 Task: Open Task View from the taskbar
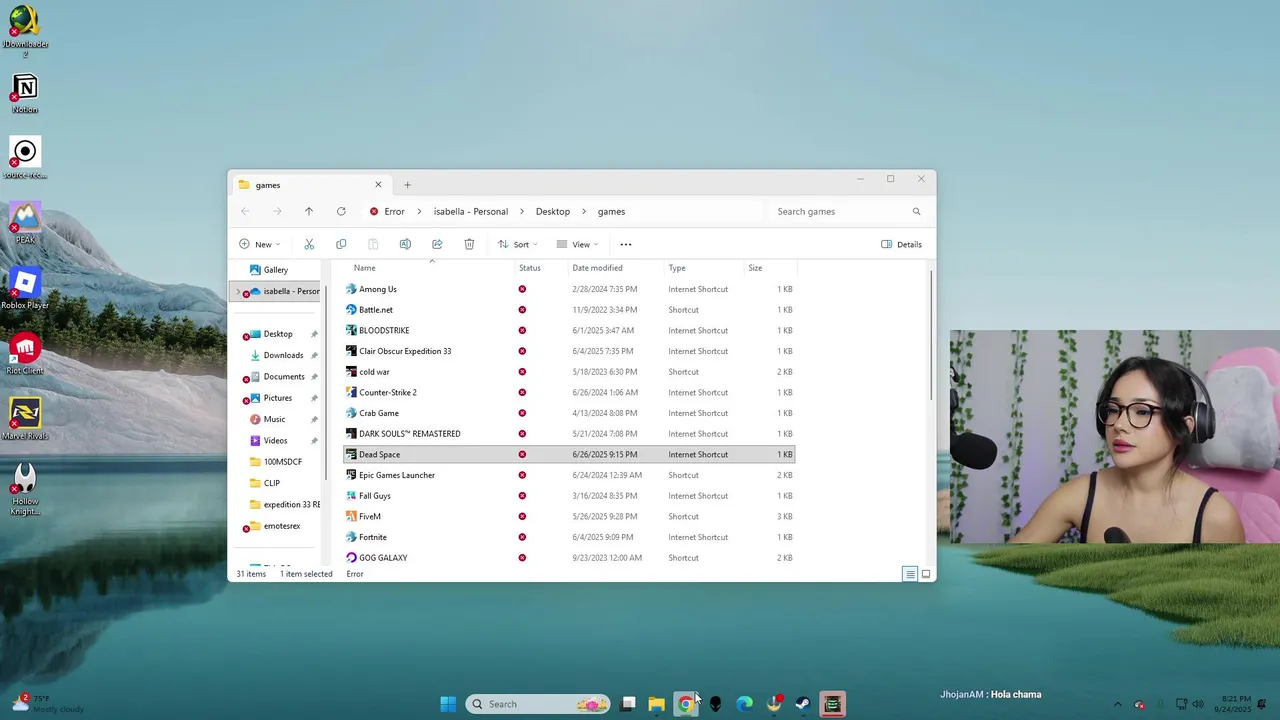click(628, 704)
